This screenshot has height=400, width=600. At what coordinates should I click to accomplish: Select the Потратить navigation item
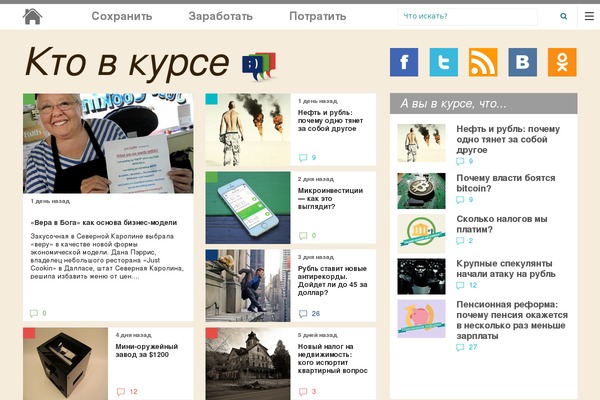pyautogui.click(x=317, y=16)
